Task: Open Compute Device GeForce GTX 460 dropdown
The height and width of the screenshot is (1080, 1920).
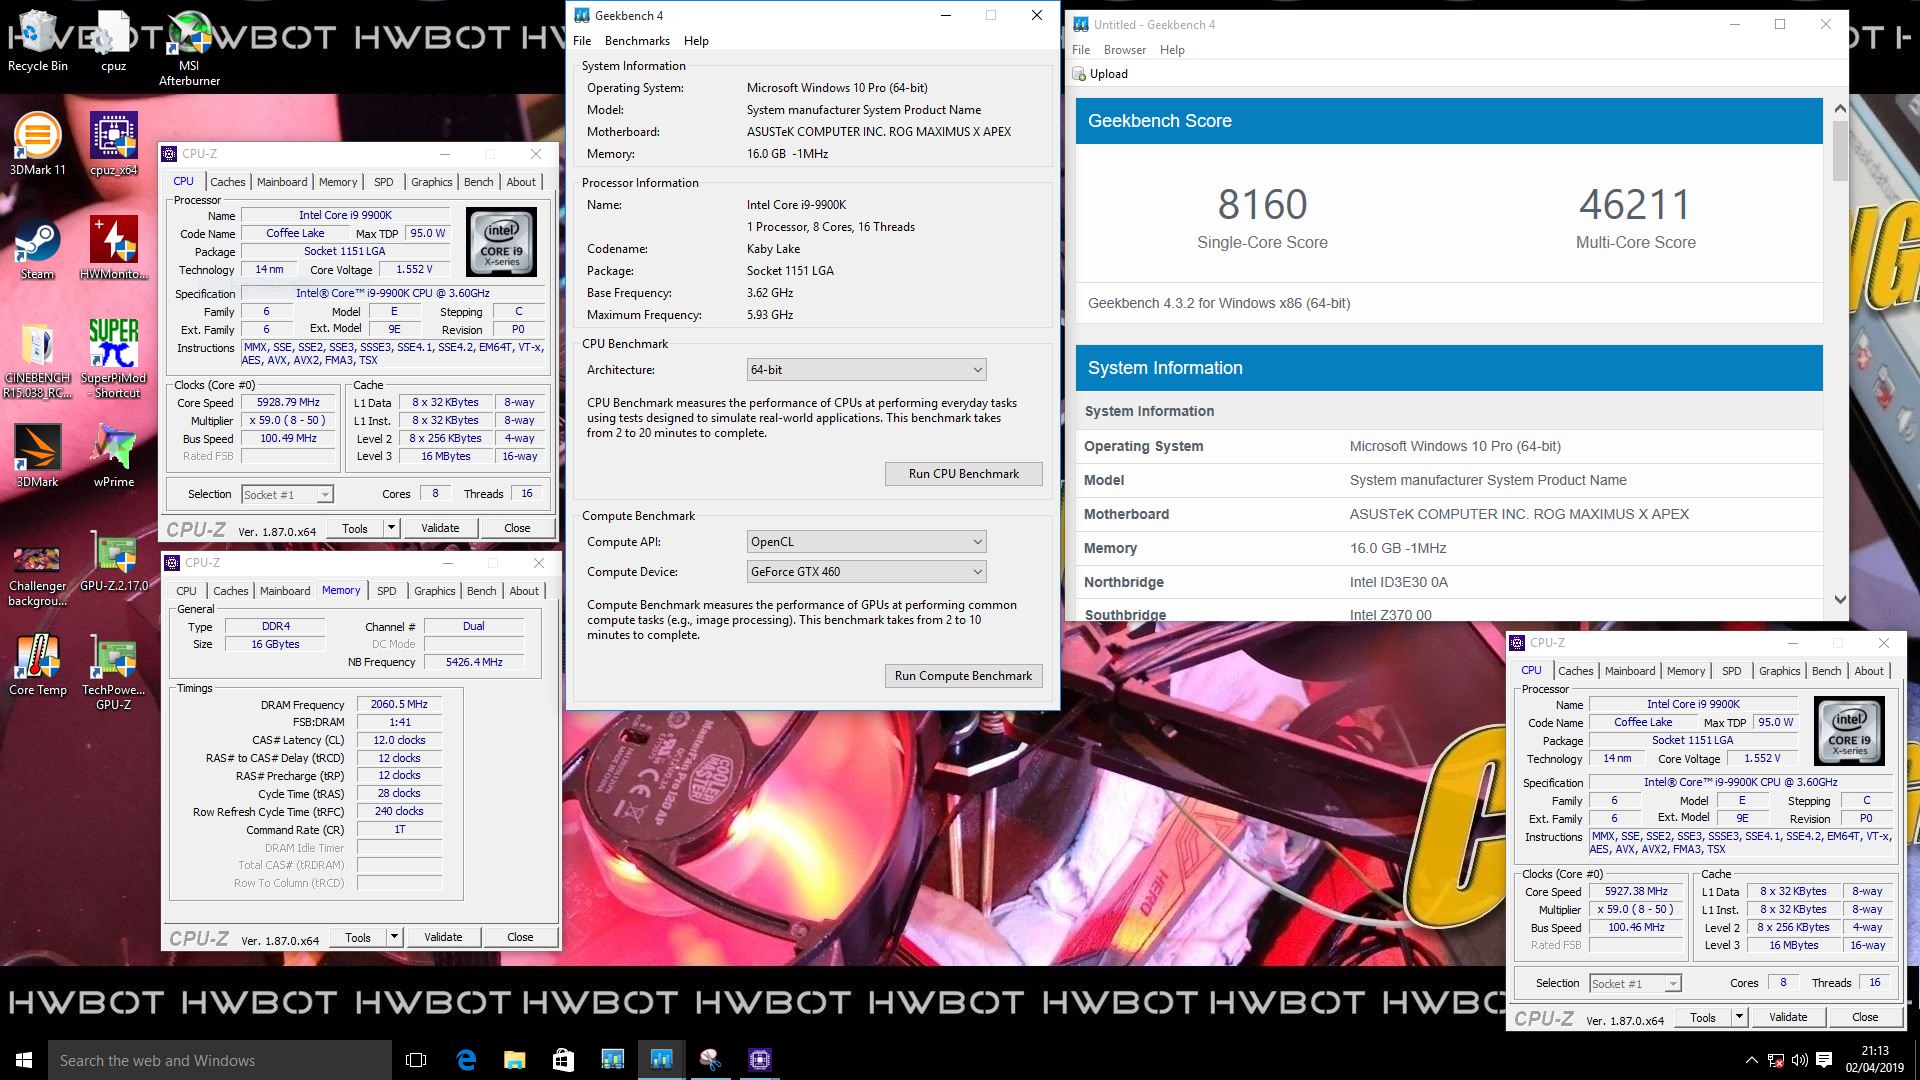Action: coord(866,572)
